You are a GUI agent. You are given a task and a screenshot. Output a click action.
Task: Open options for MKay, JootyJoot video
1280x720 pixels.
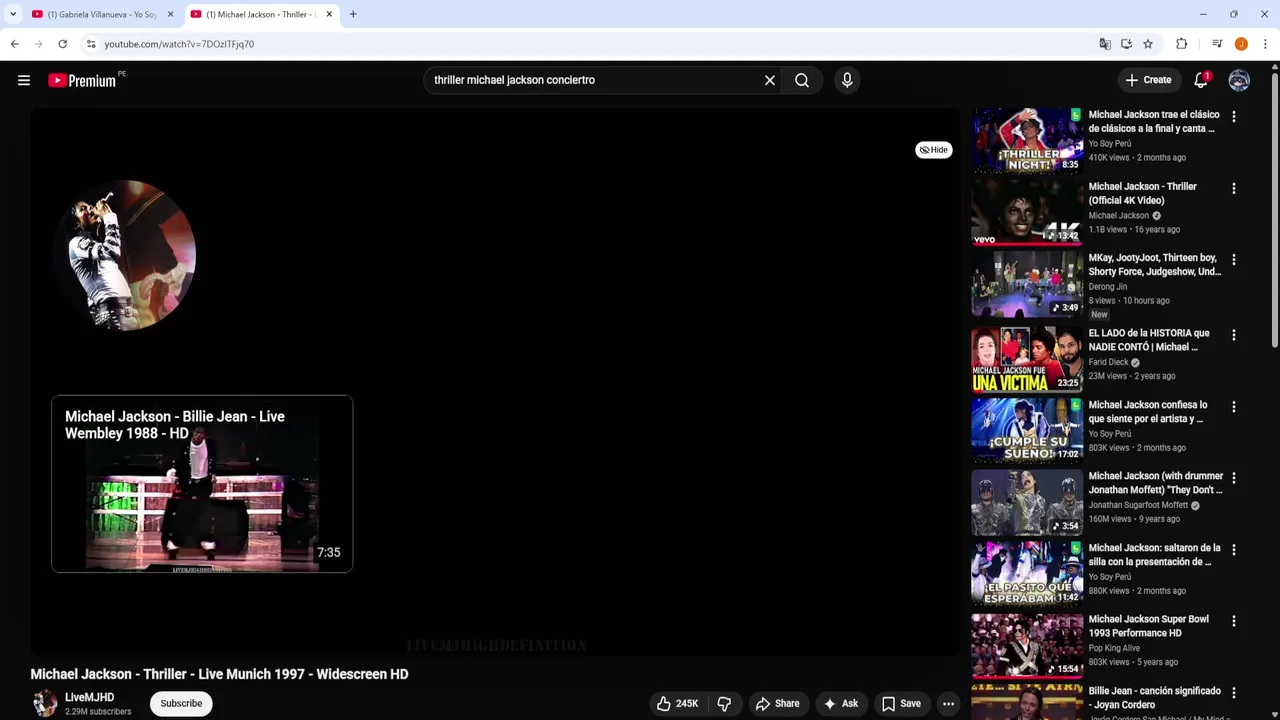pos(1234,260)
